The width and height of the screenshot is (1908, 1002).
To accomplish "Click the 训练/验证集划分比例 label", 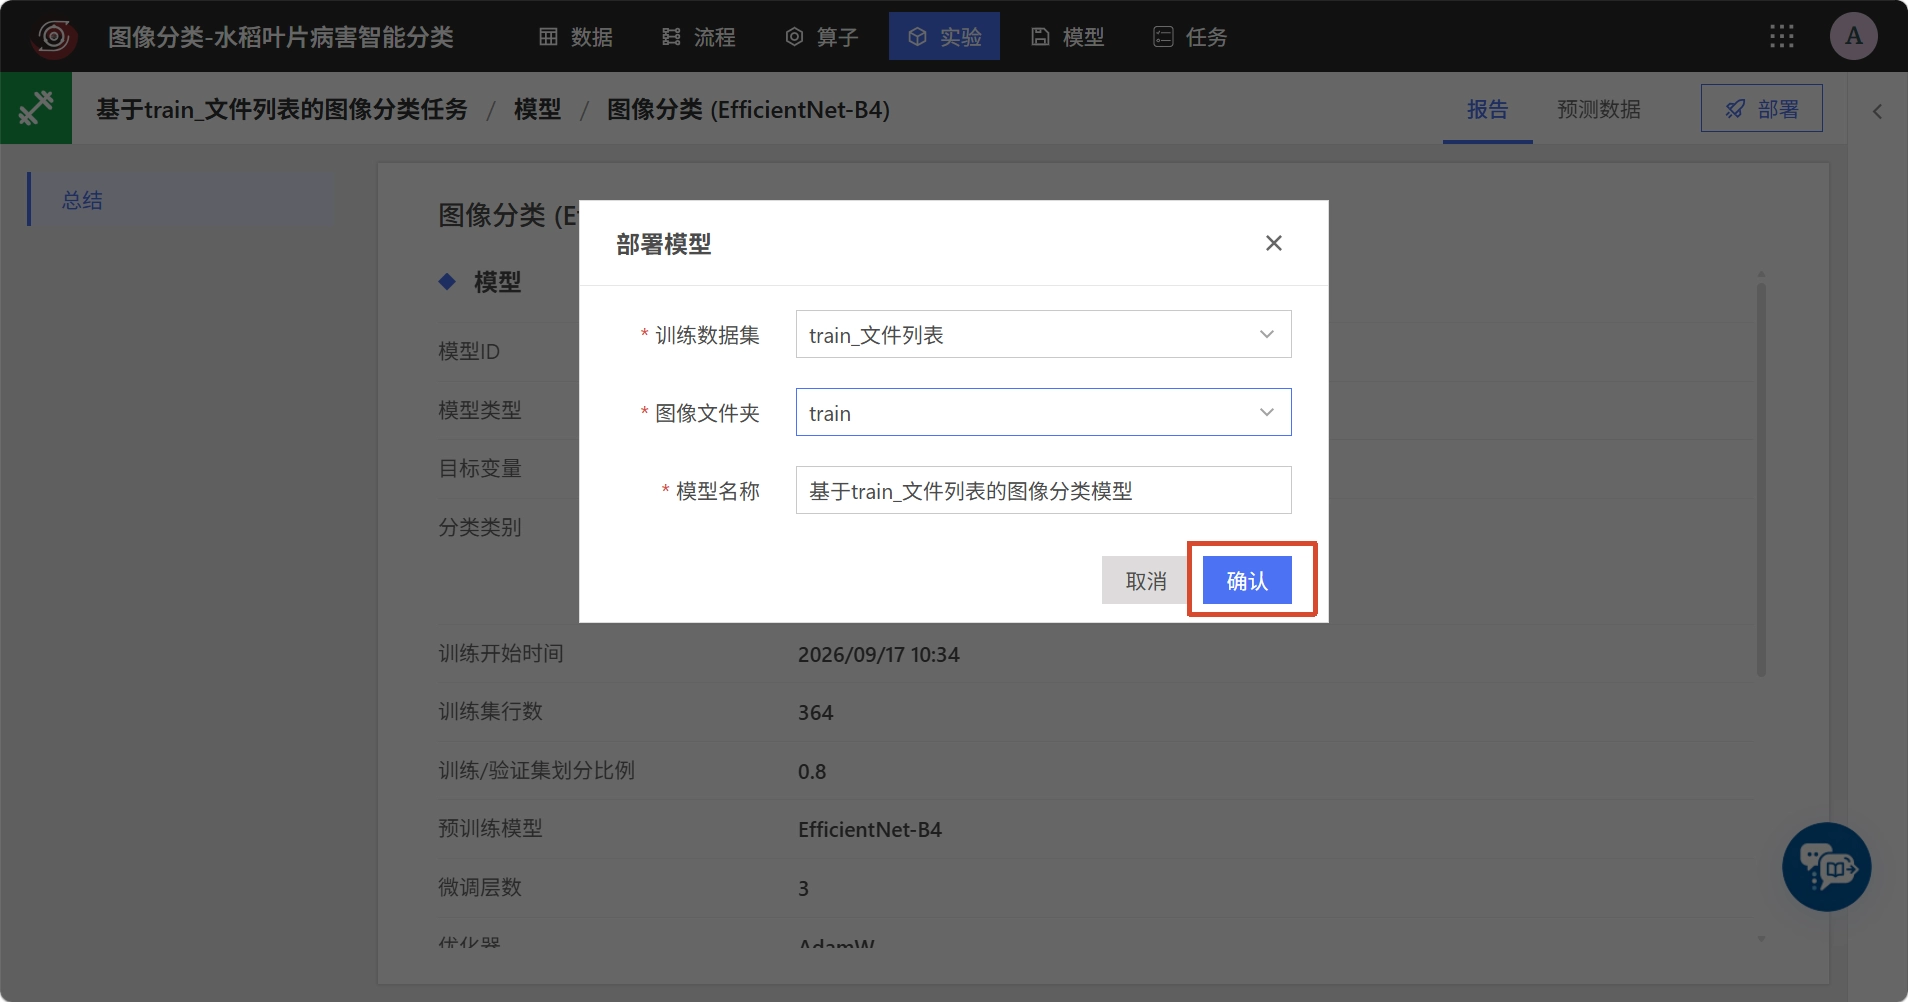I will point(536,770).
